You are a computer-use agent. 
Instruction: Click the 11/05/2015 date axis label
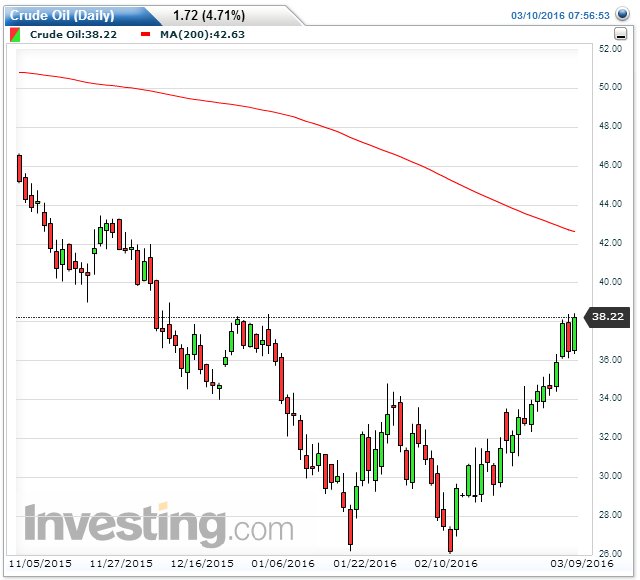[40, 564]
